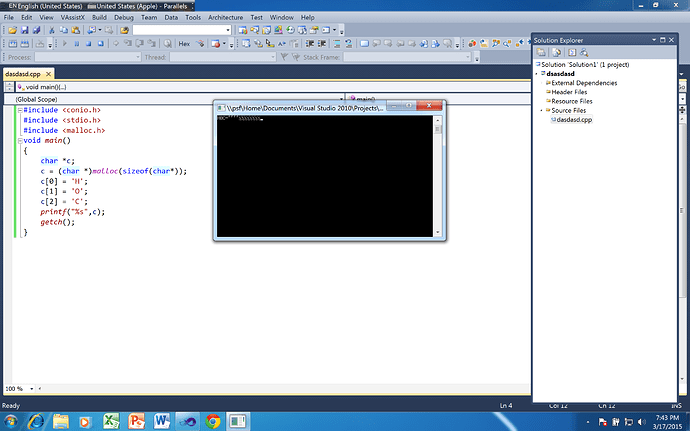Open Excel from the taskbar
Screen dimensions: 690x431
click(x=111, y=421)
